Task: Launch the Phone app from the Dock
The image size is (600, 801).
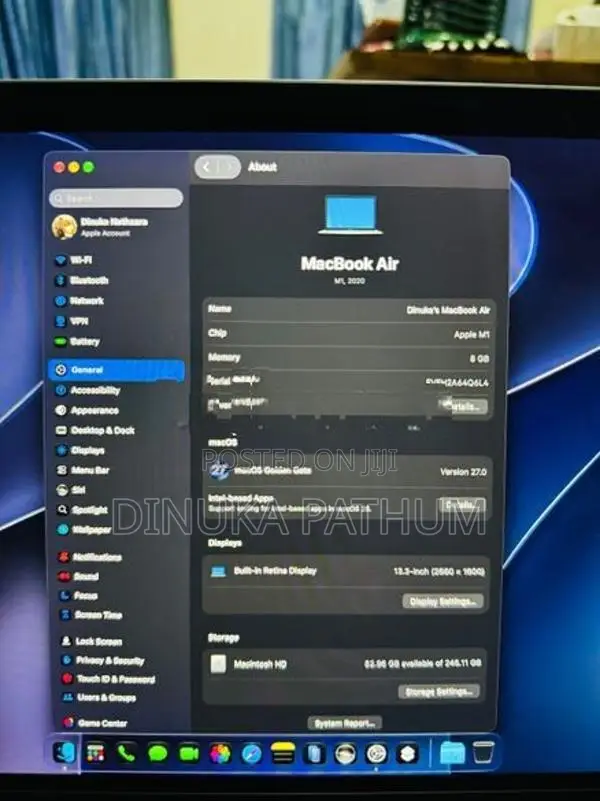Action: (126, 753)
